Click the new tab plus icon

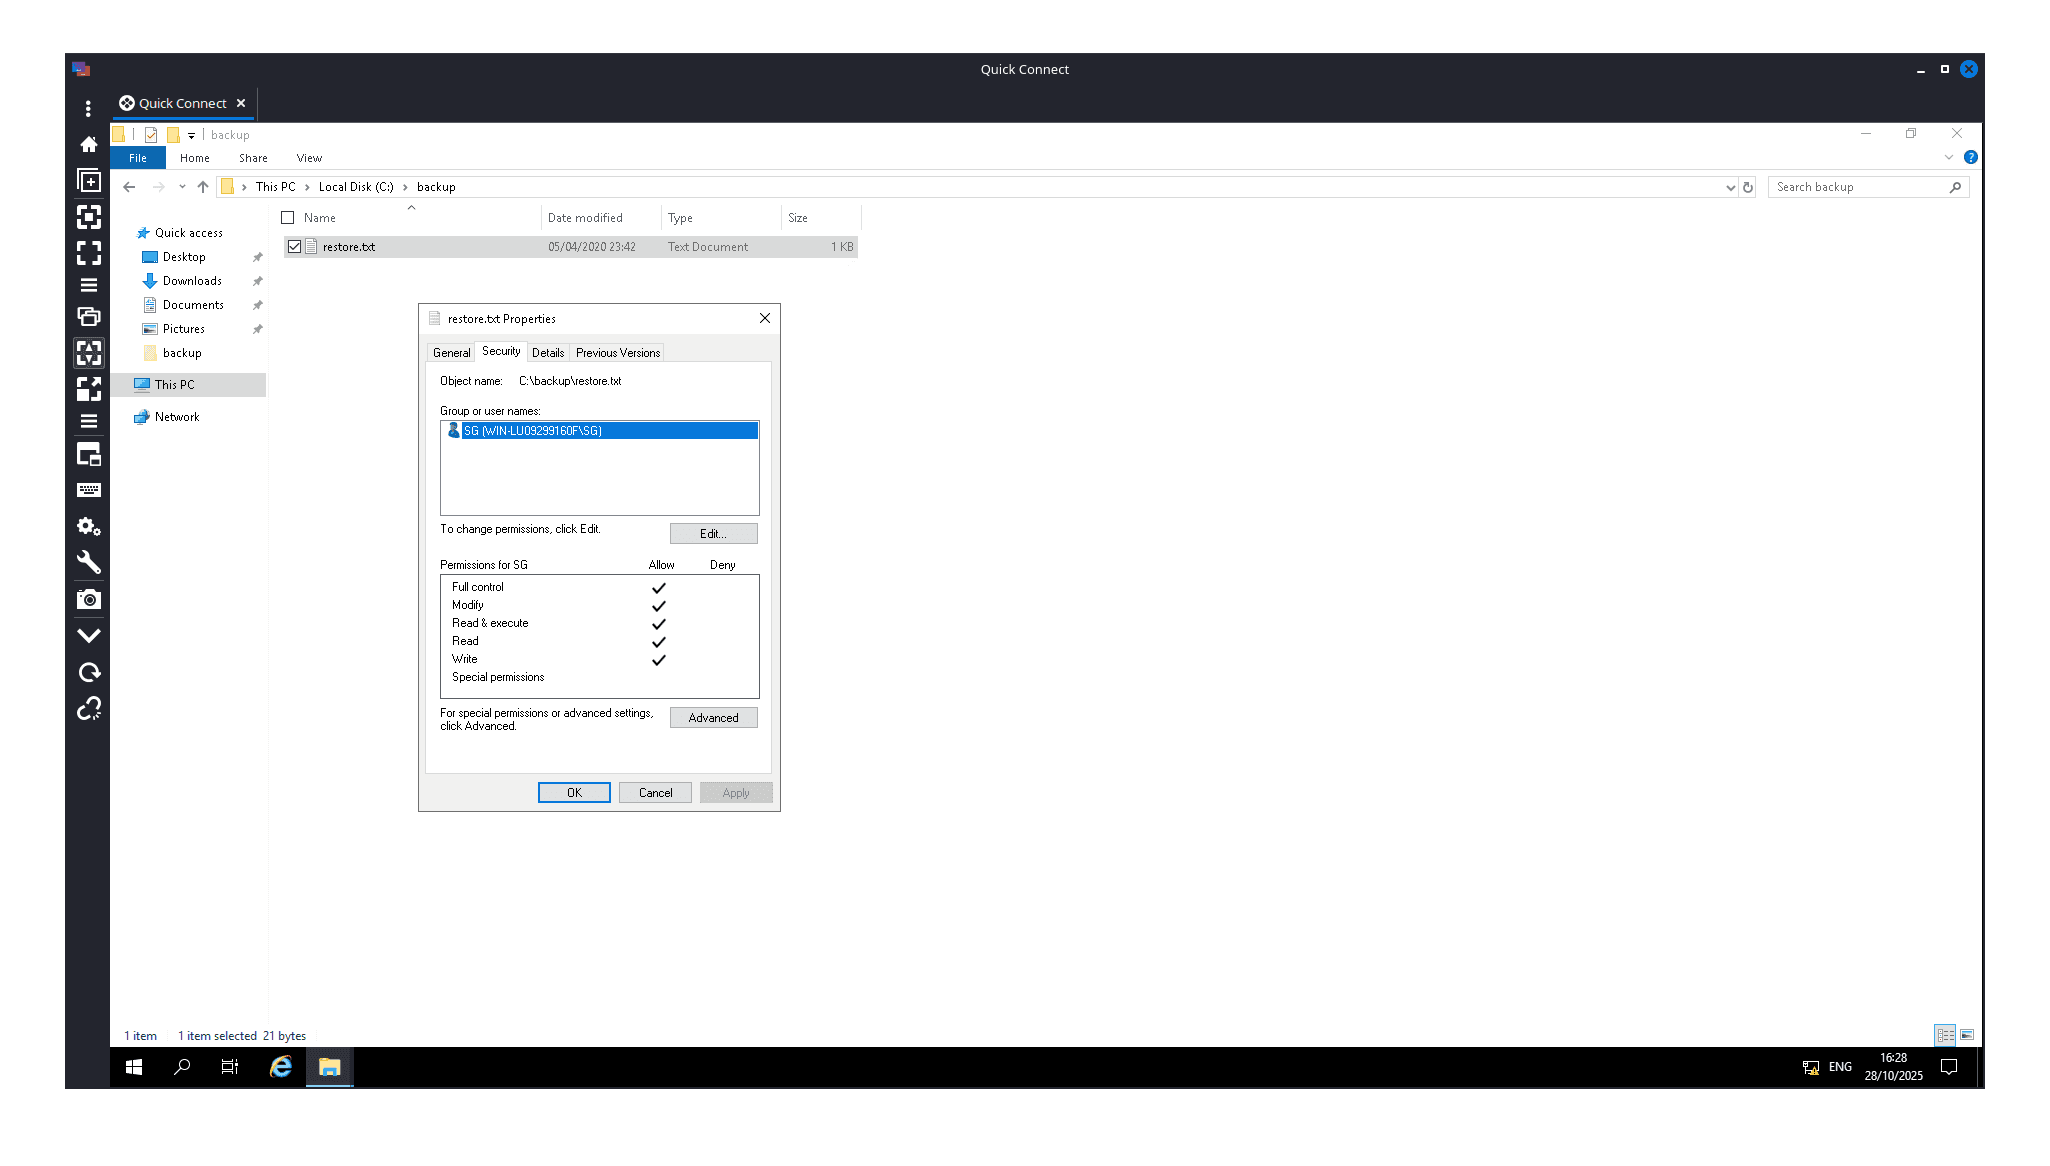89,181
